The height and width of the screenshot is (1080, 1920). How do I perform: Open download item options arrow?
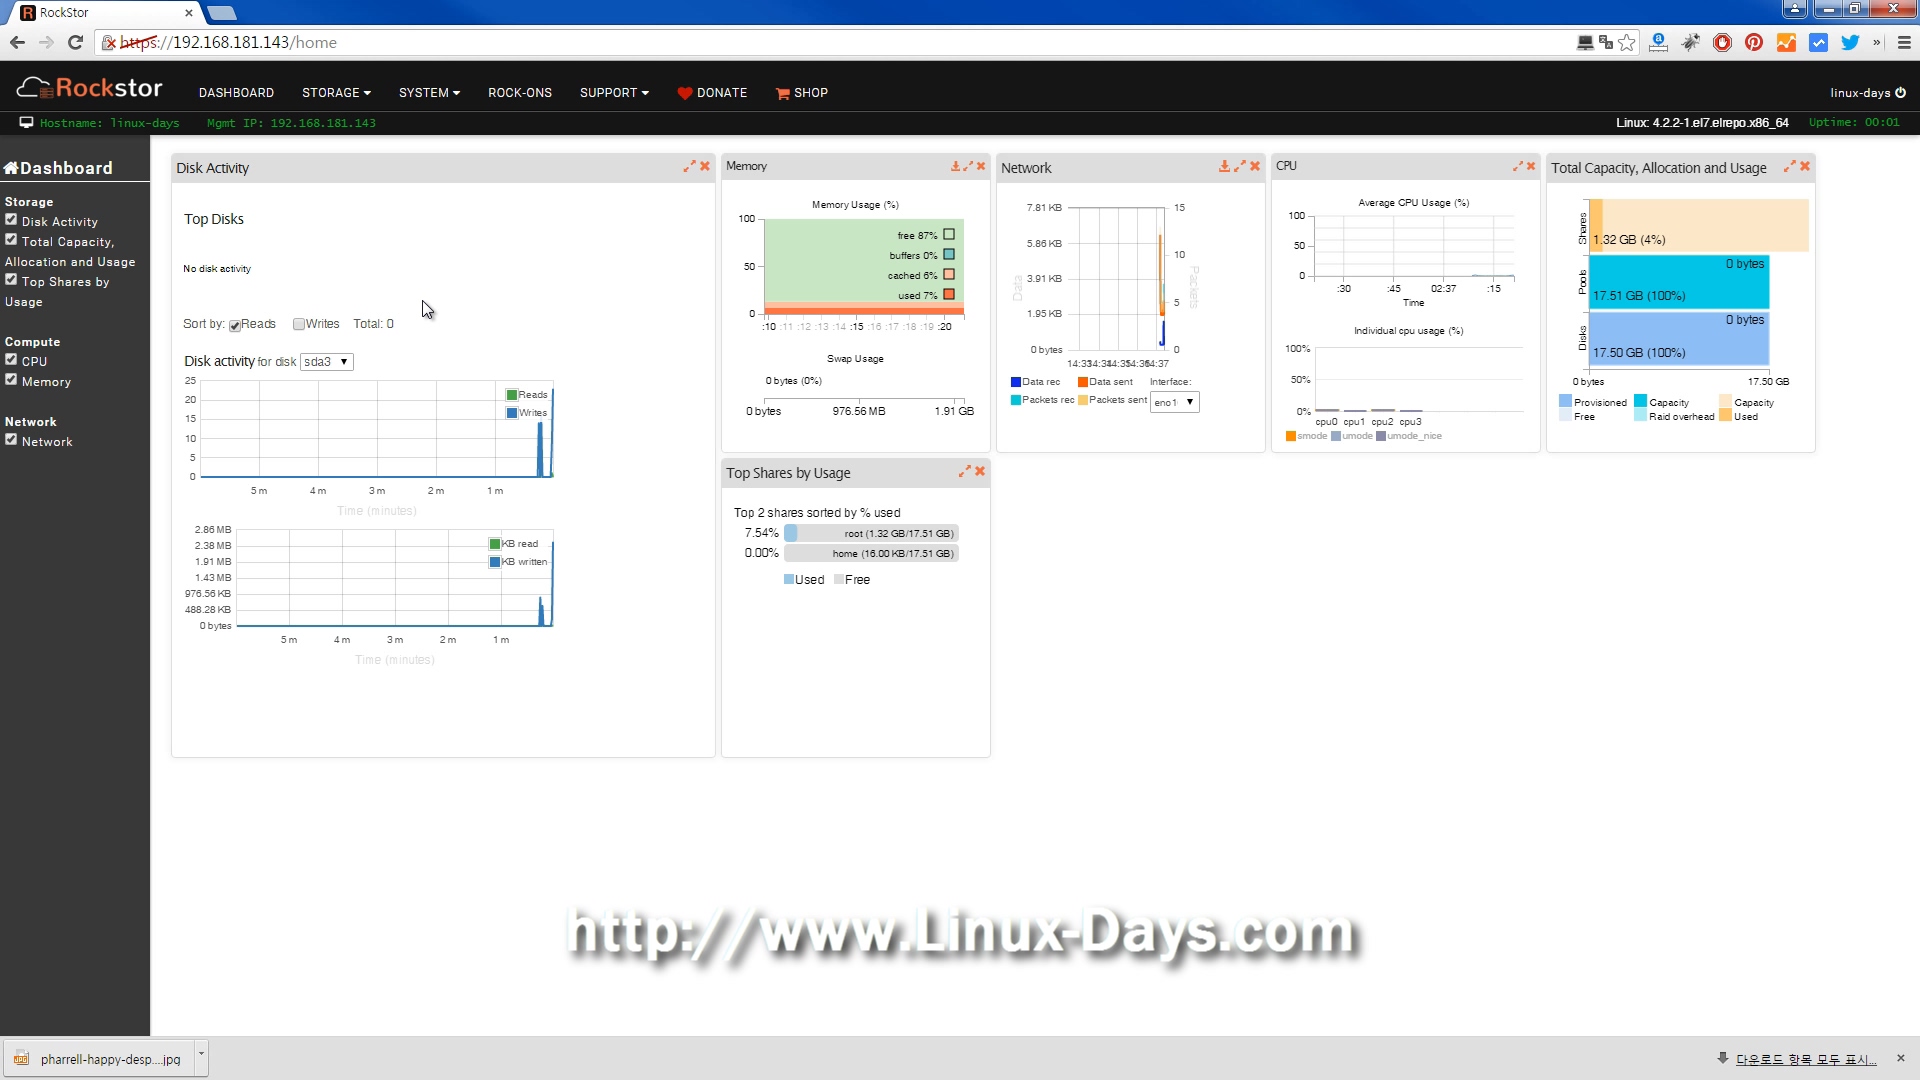[x=201, y=1056]
